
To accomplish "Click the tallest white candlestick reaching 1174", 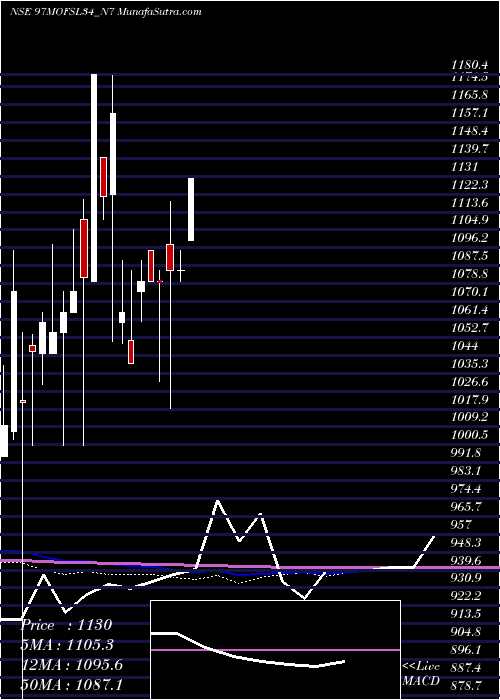I will 94,178.
